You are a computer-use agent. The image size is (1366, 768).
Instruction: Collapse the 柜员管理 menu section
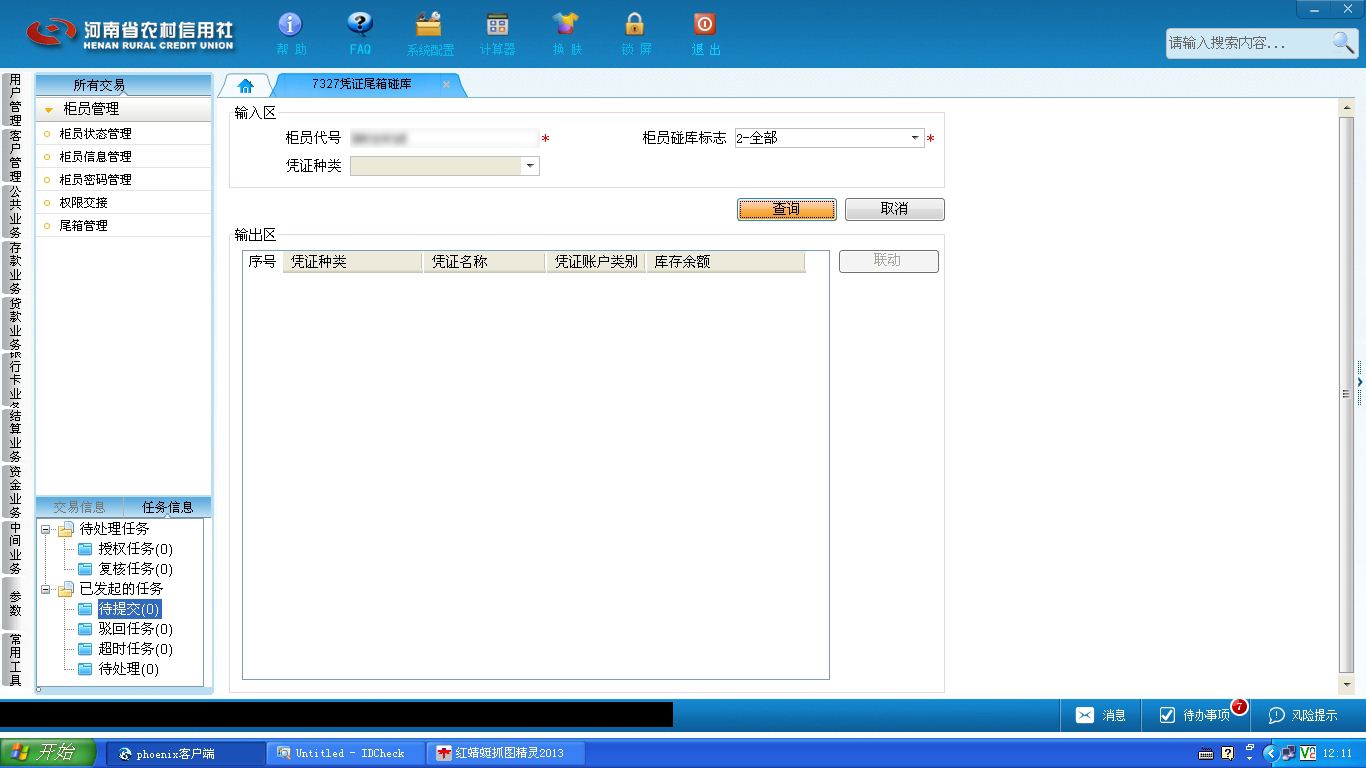[49, 110]
